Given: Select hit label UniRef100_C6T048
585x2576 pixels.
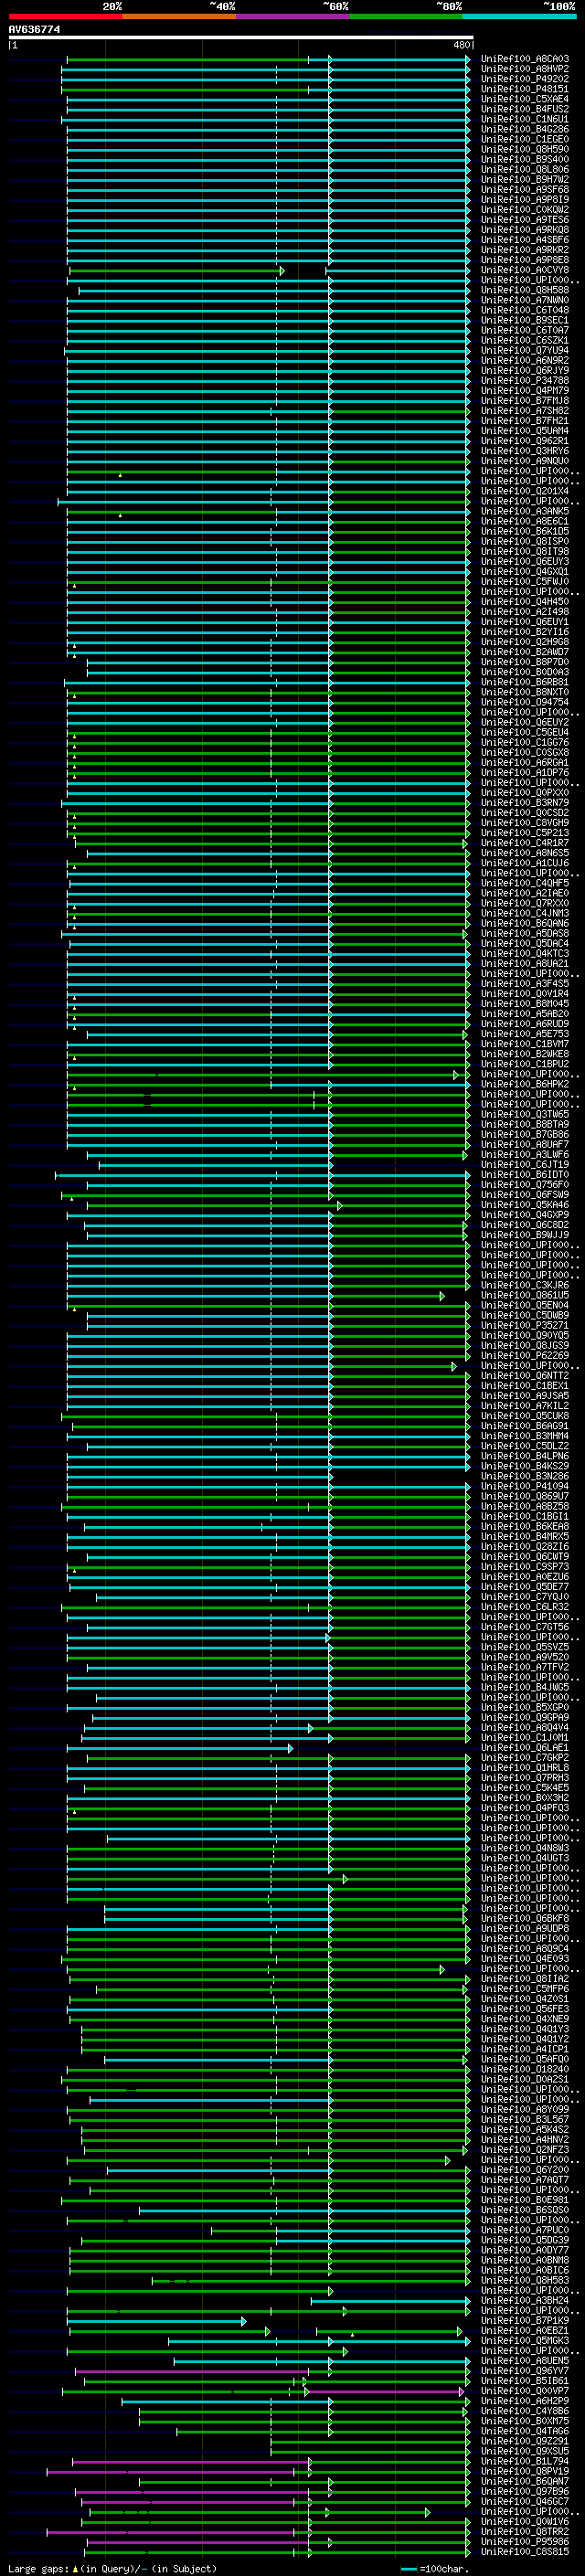Looking at the screenshot, I should pos(525,310).
